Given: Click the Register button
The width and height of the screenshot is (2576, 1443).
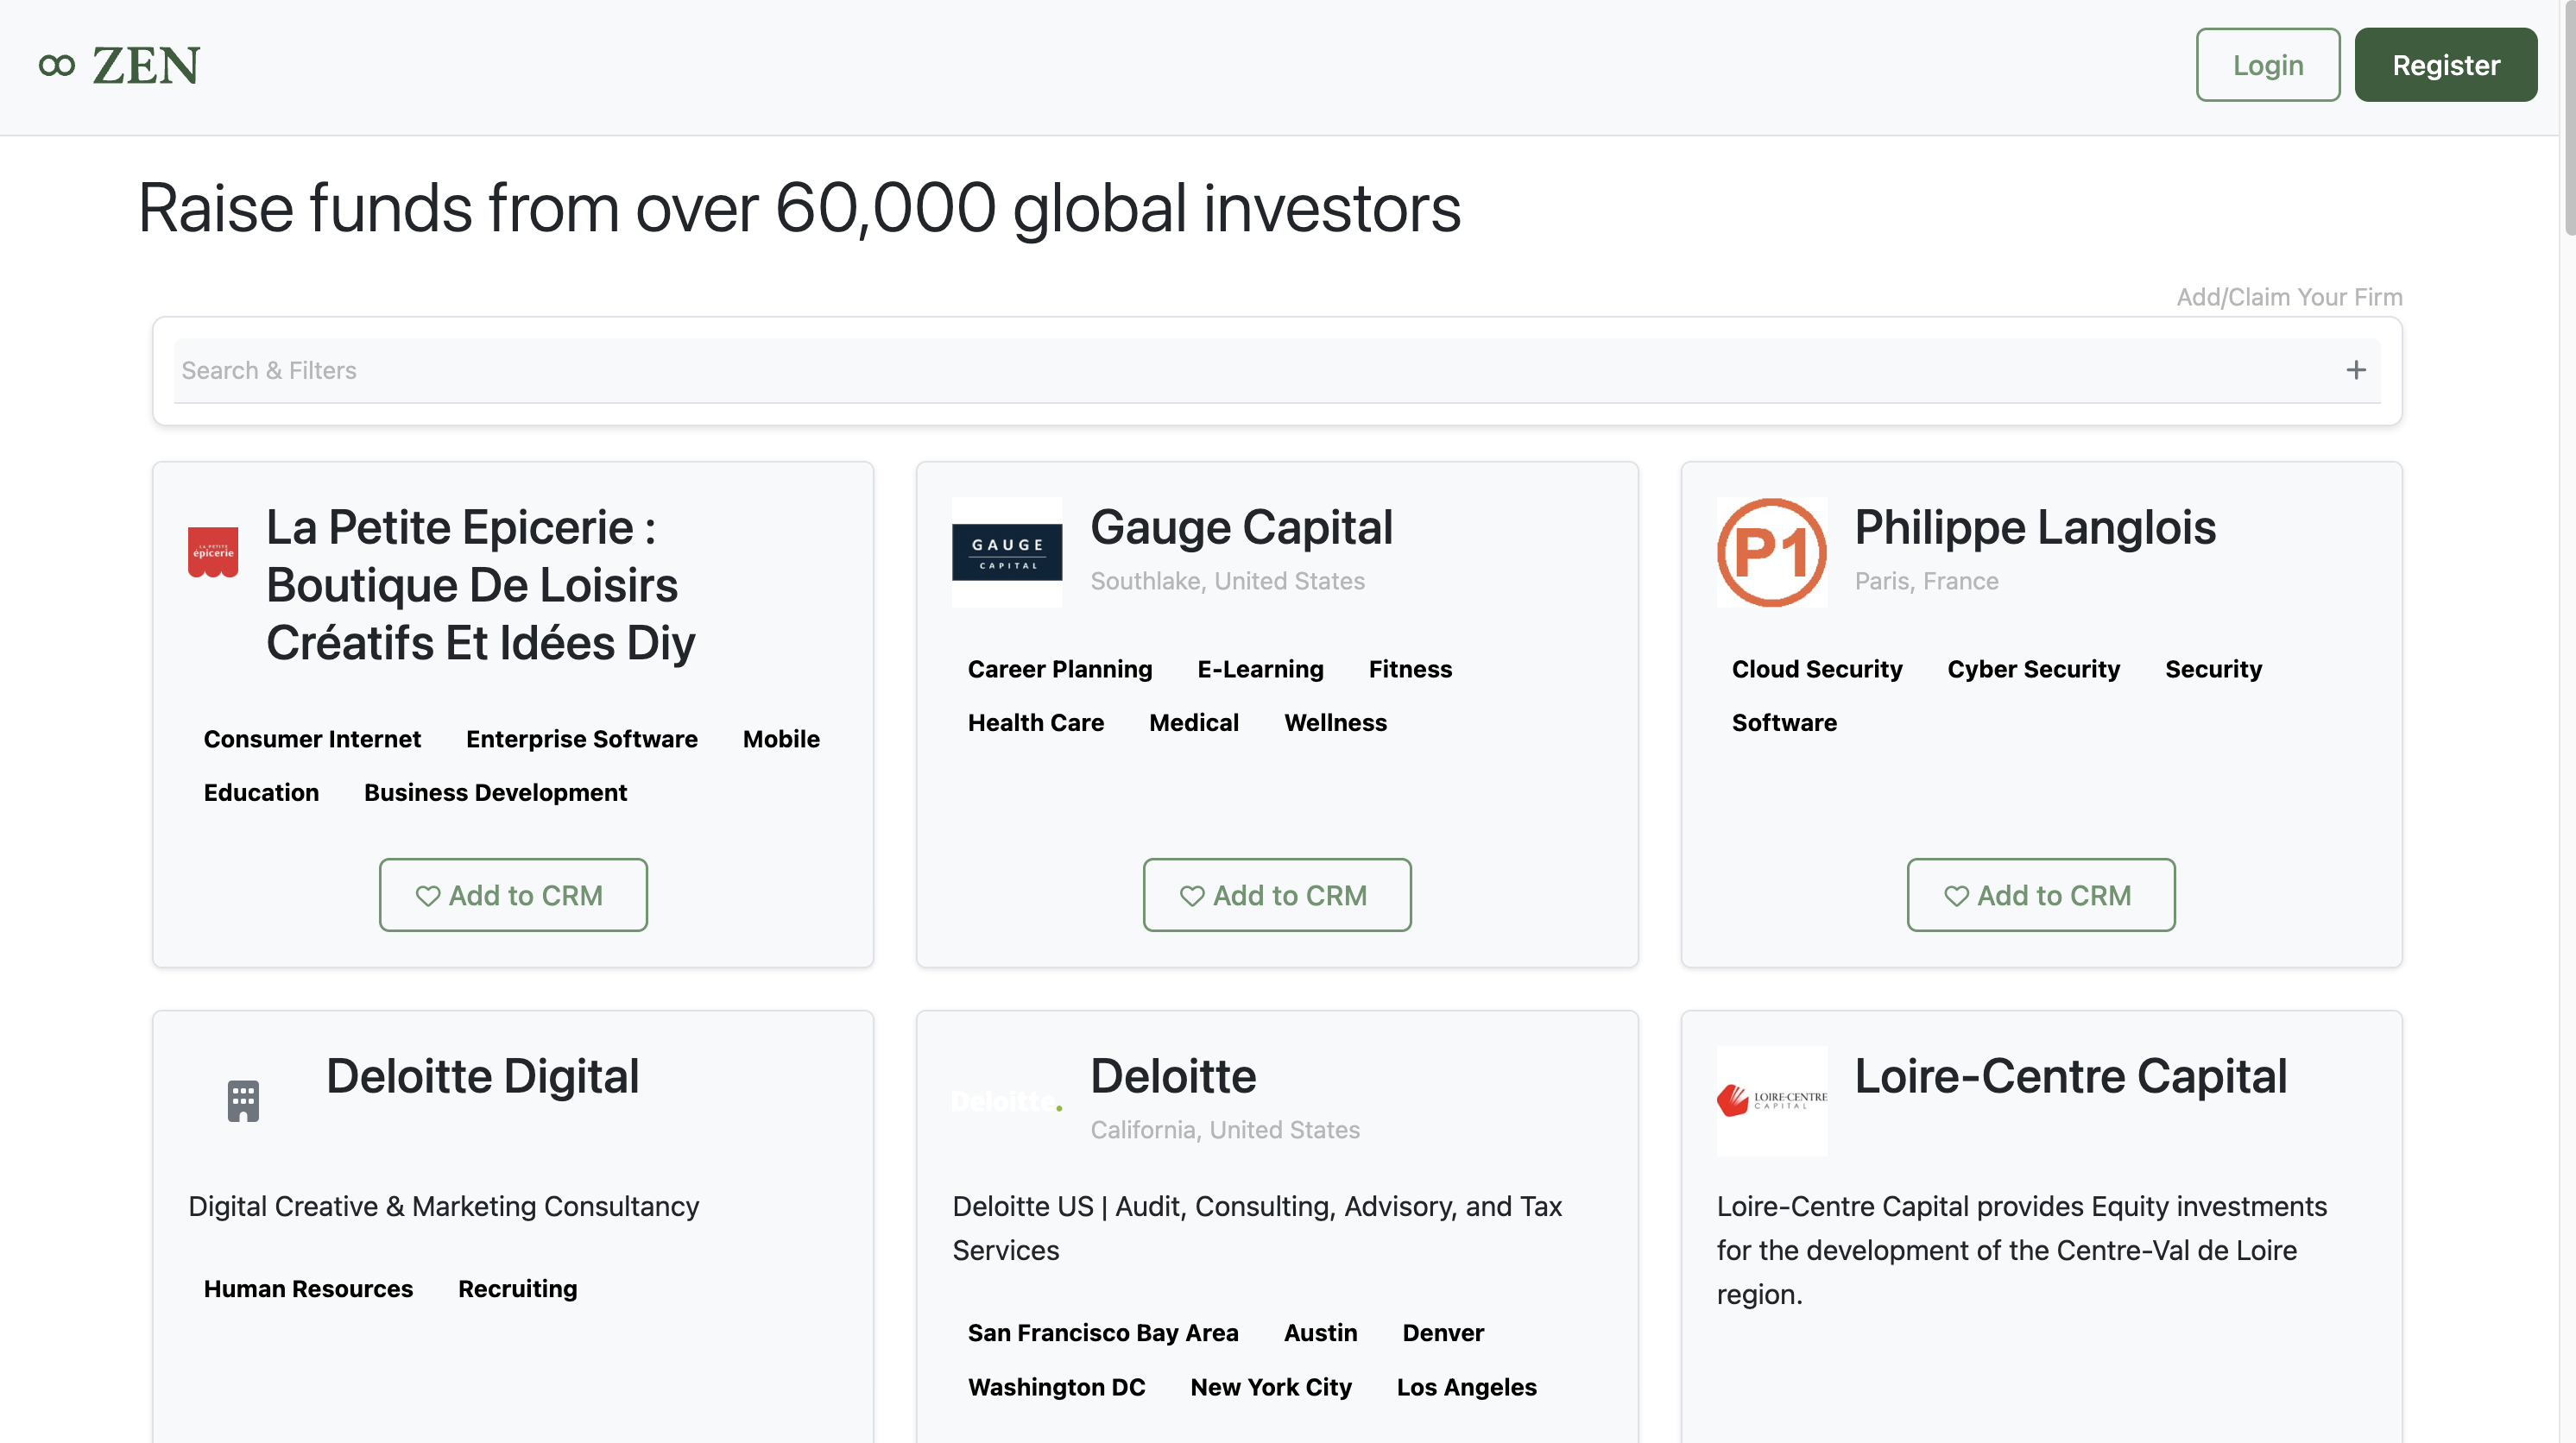Looking at the screenshot, I should [x=2445, y=65].
